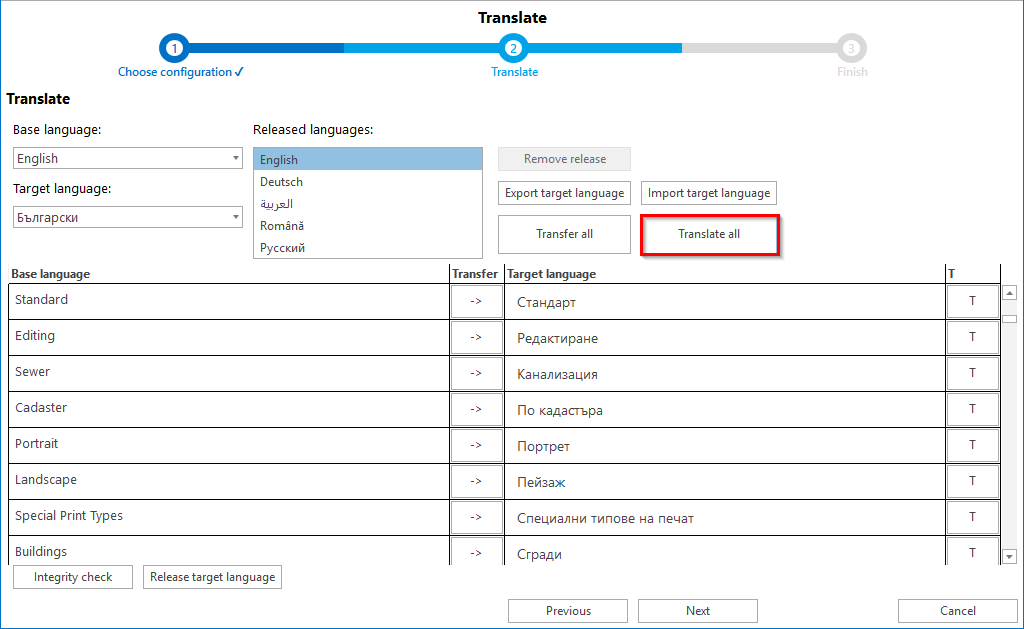
Task: Click the Export target language button
Action: [x=564, y=193]
